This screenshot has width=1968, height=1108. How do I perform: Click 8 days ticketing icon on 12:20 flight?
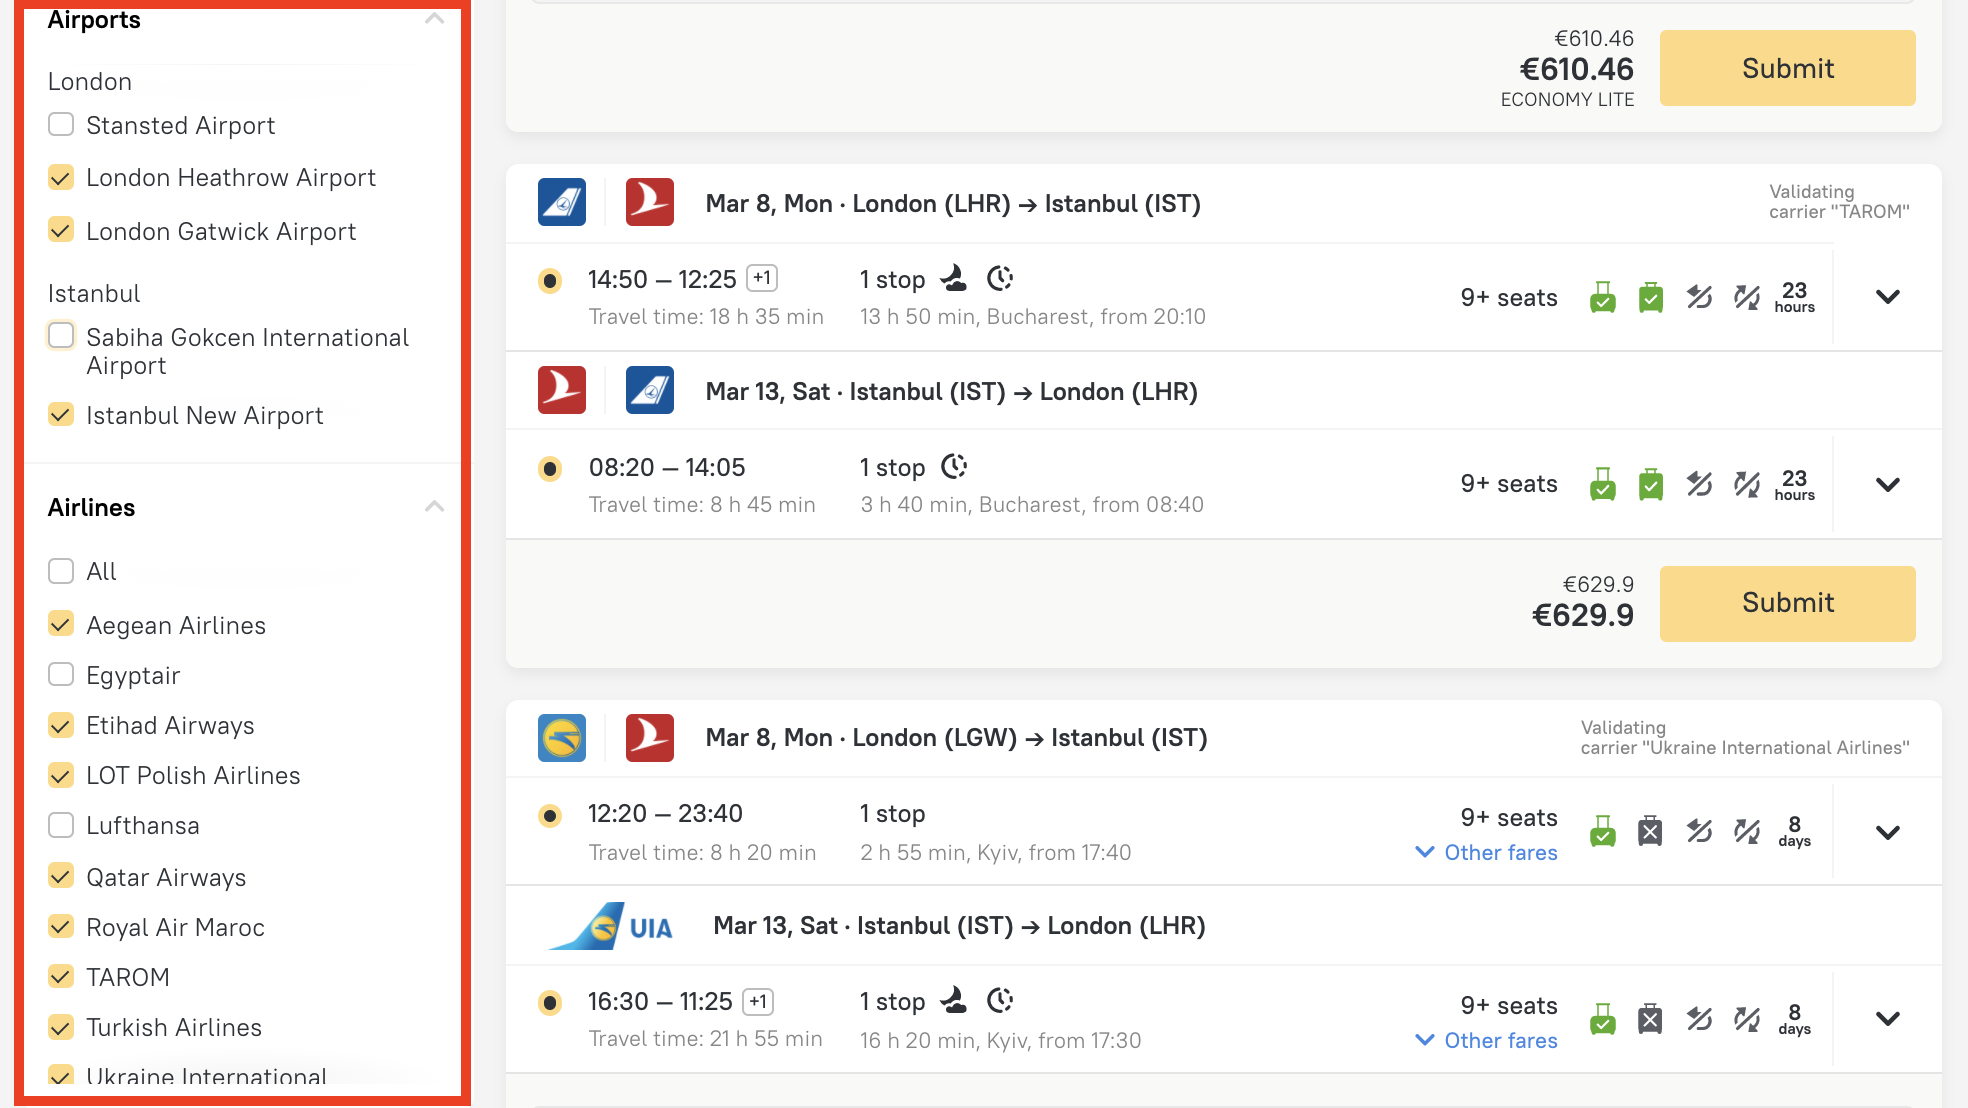pos(1795,831)
